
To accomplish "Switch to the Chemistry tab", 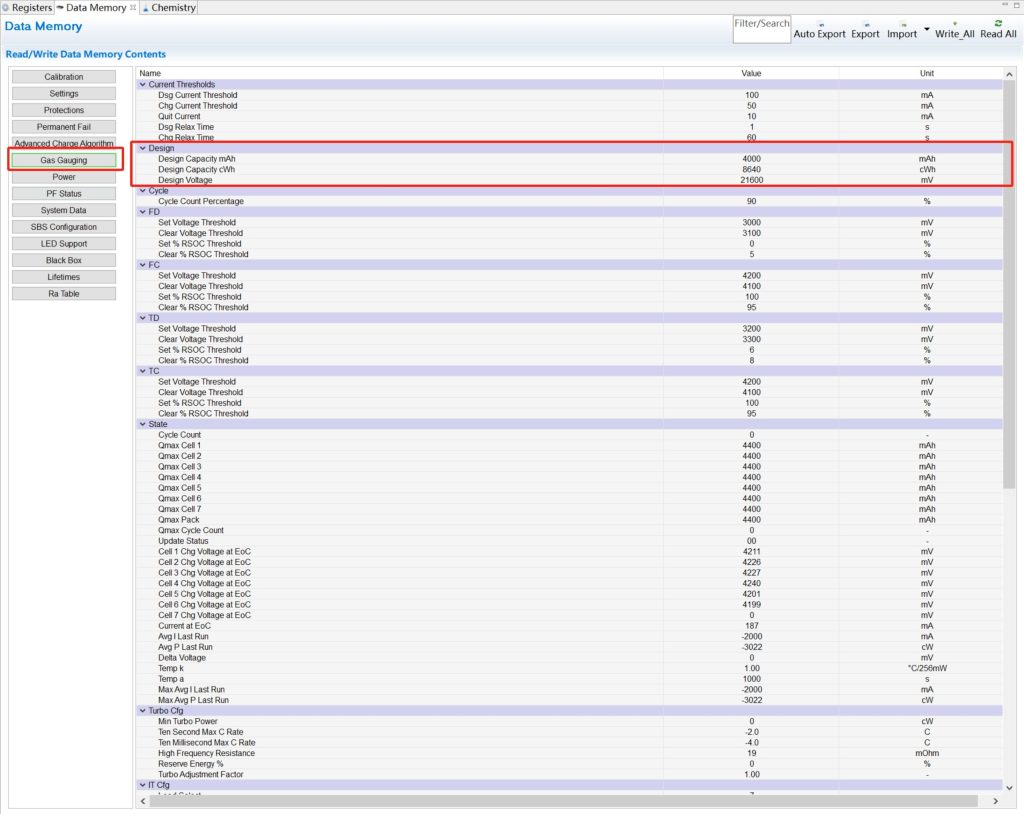I will [172, 8].
